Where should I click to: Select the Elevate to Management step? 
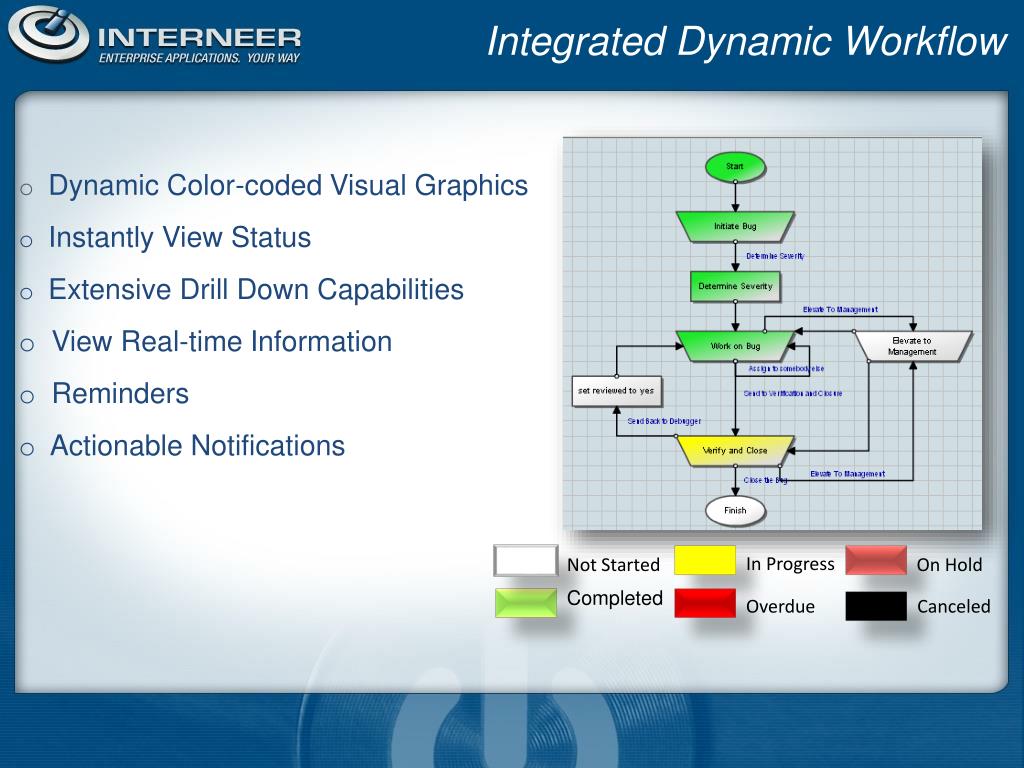click(913, 346)
